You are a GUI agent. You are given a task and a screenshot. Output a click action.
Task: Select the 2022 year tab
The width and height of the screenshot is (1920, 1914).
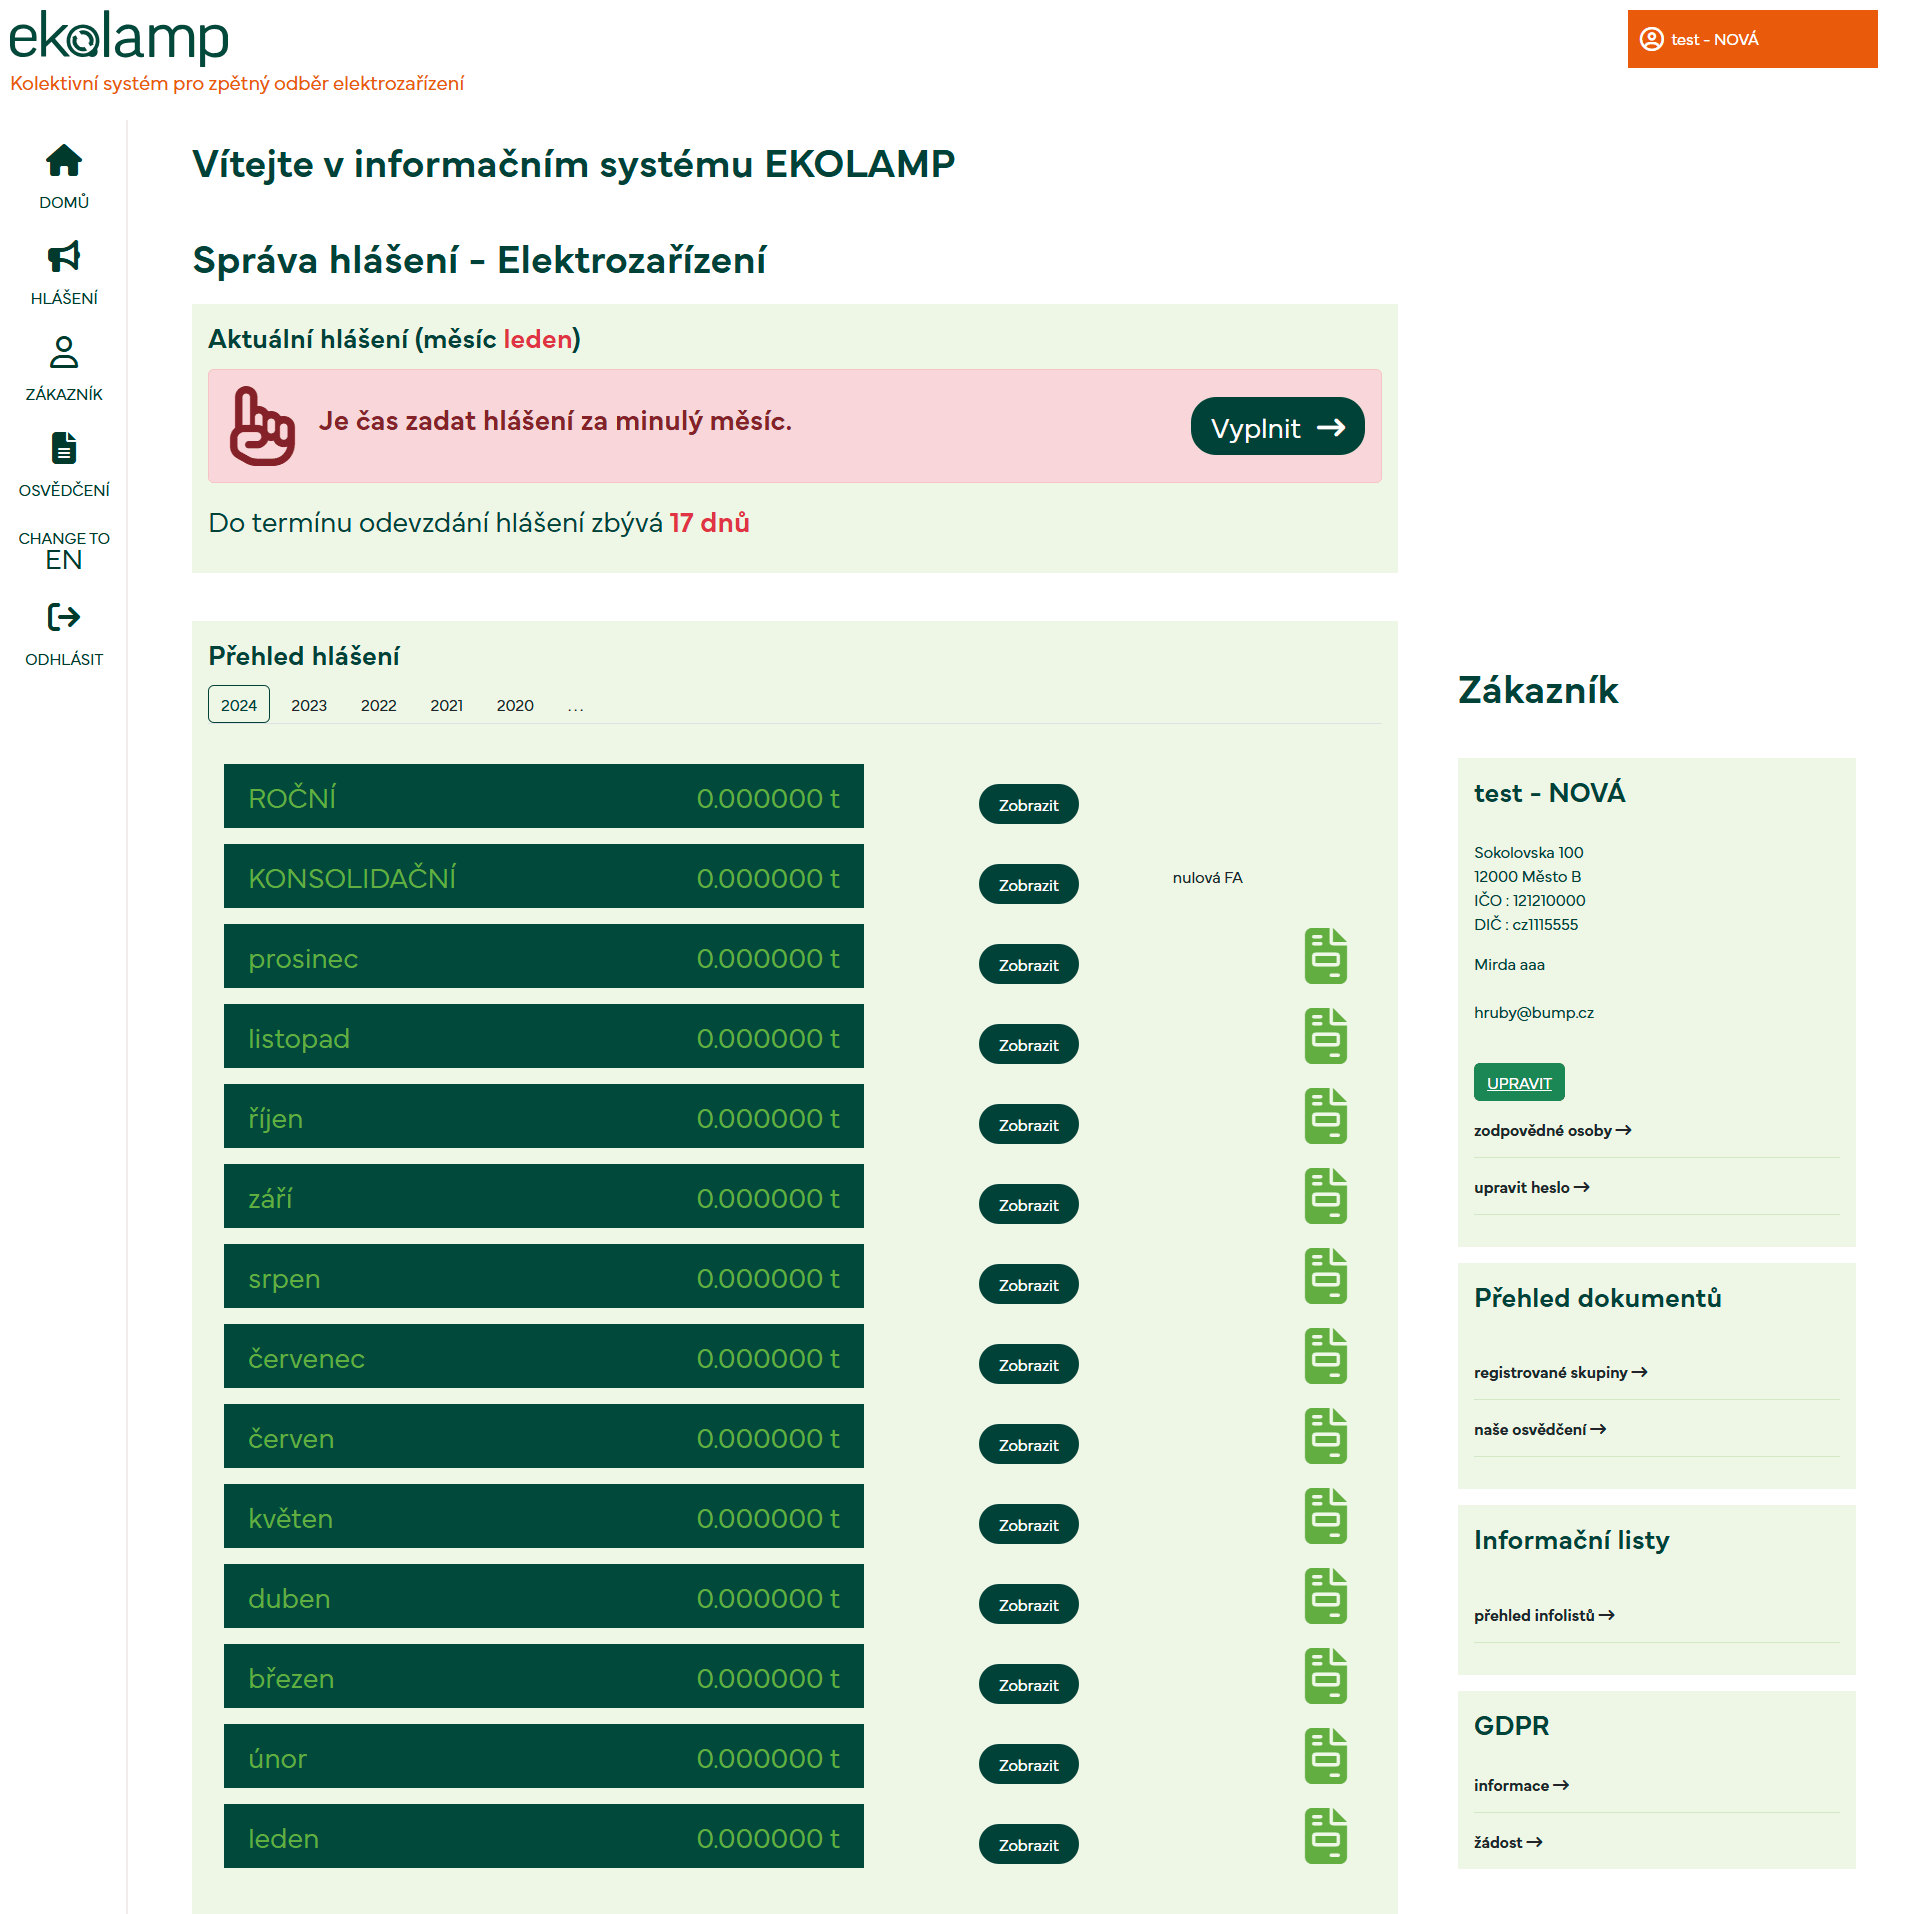pos(379,705)
